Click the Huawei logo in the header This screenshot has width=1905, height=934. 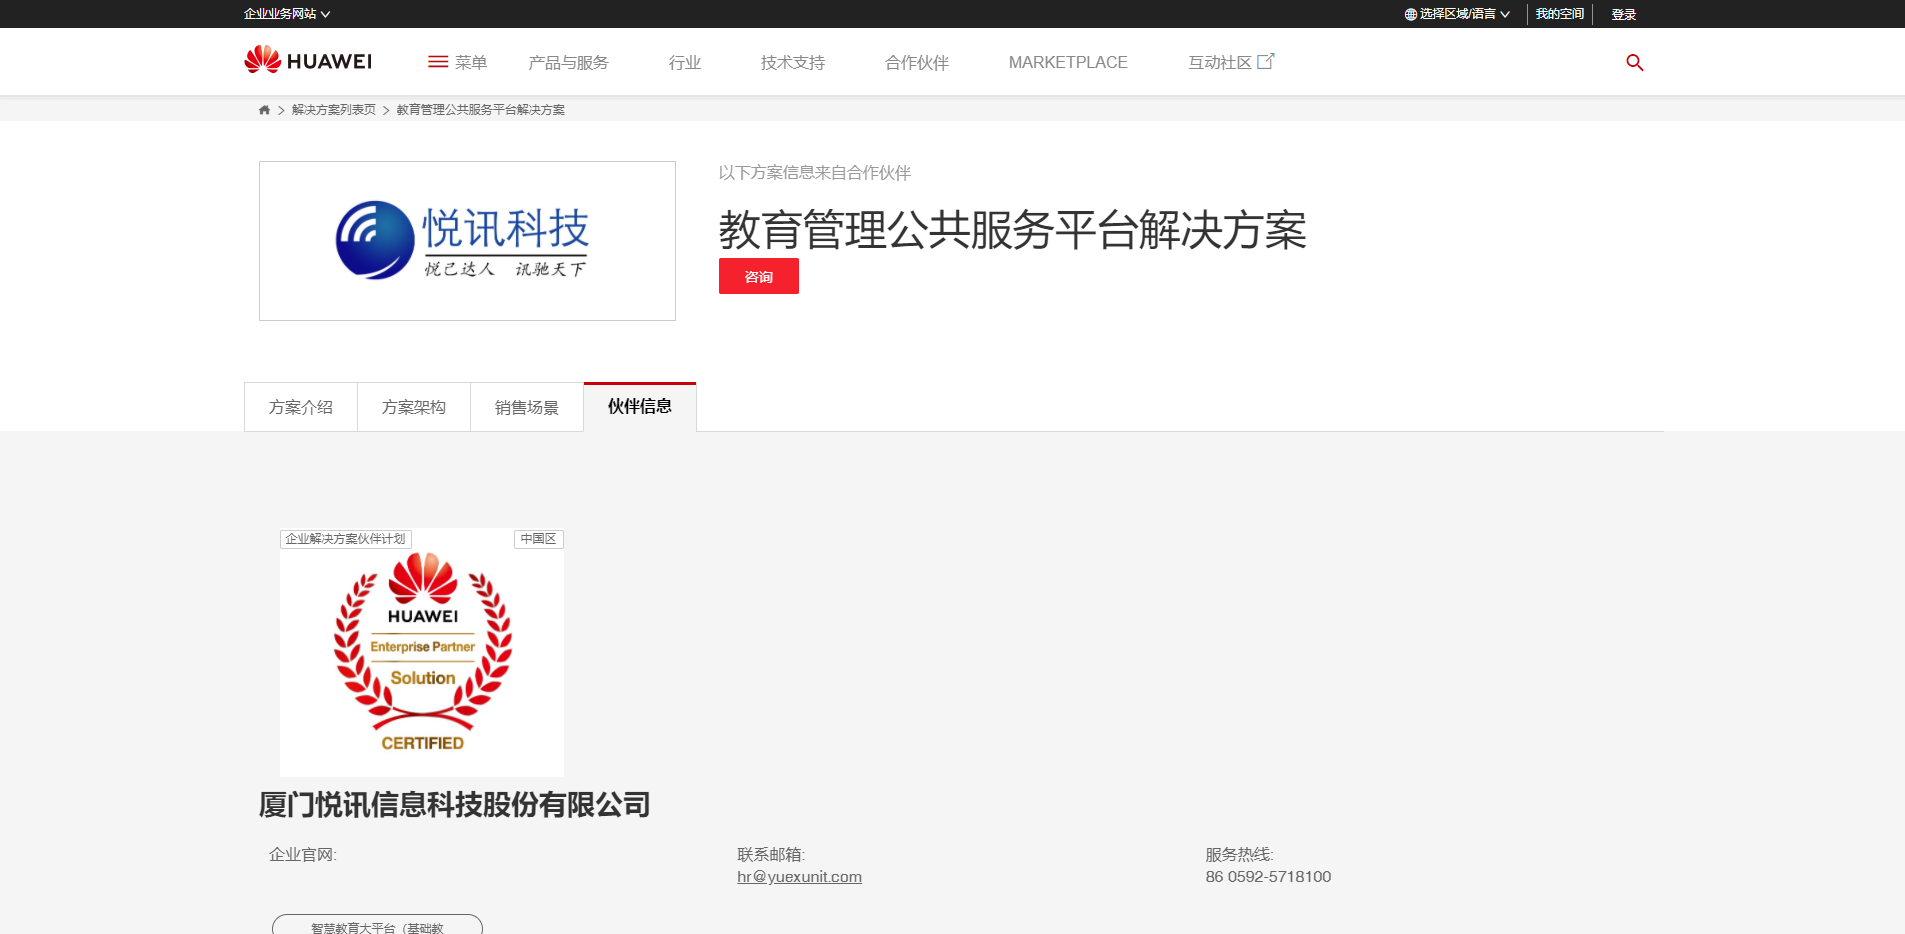tap(308, 61)
